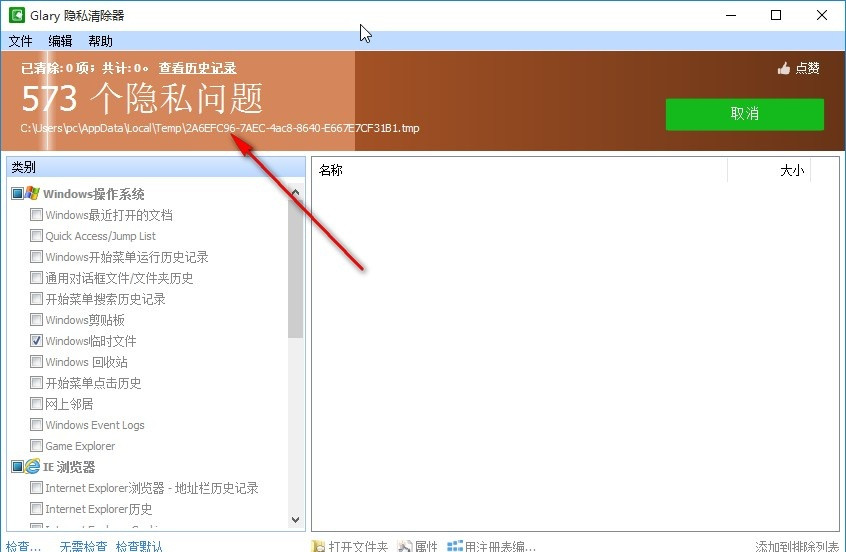846x552 pixels.
Task: Click the IE 浏览器 group label
Action: coord(69,467)
